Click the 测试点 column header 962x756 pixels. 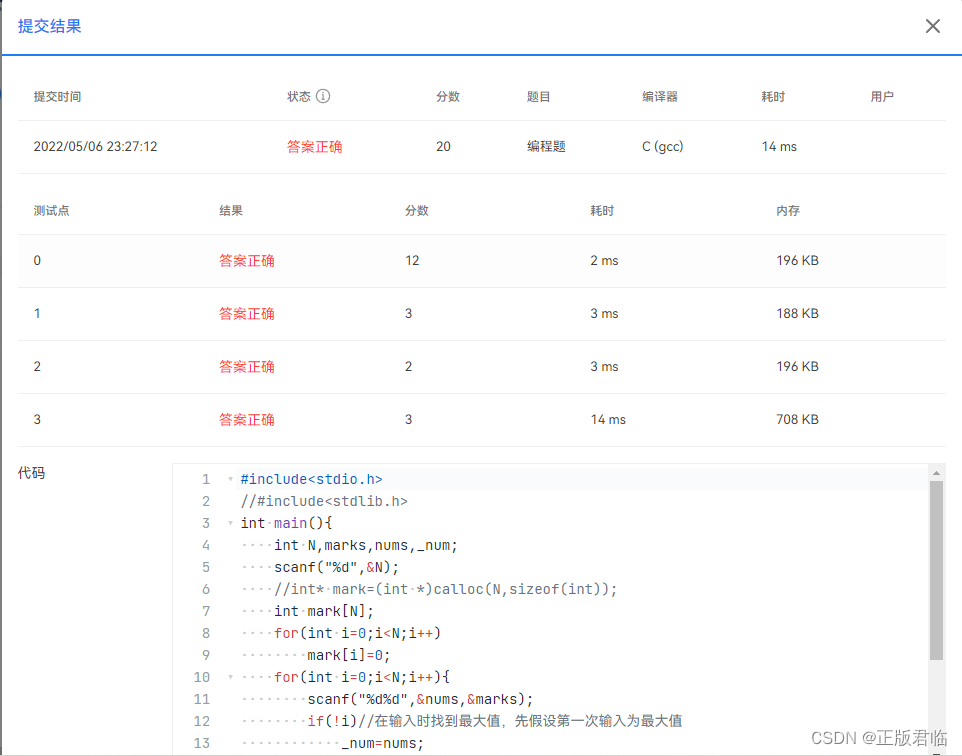click(52, 211)
